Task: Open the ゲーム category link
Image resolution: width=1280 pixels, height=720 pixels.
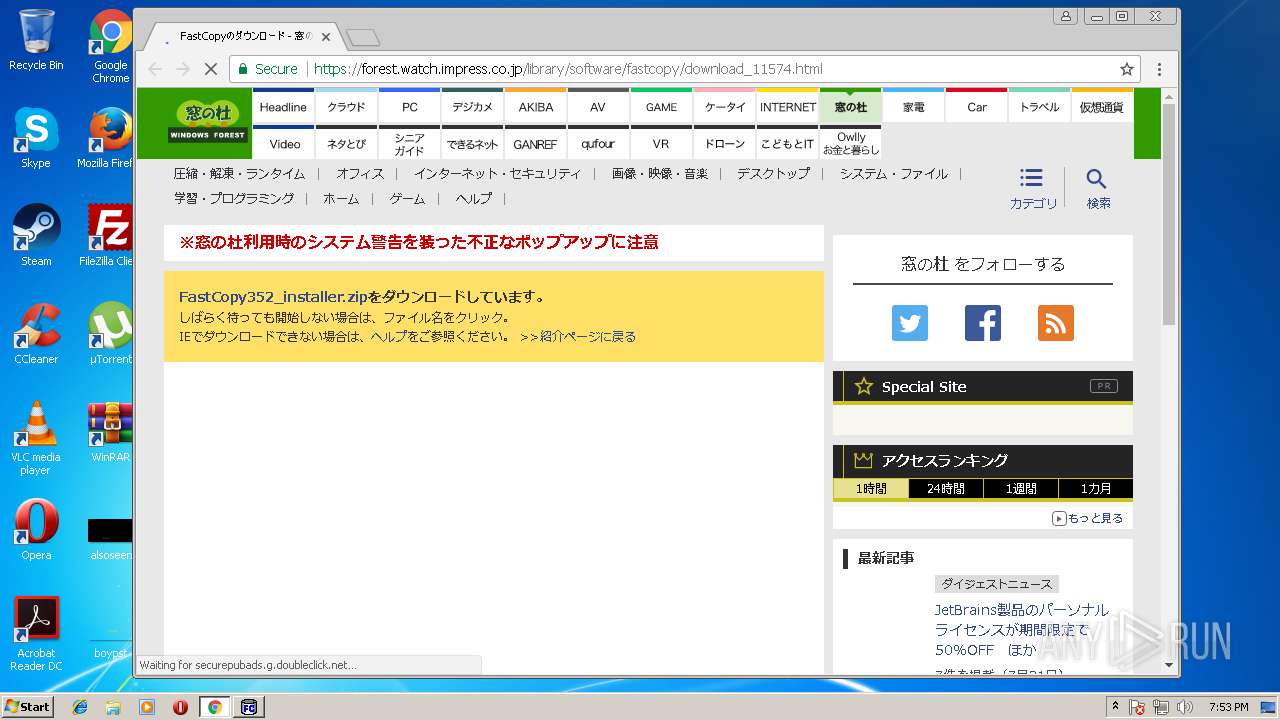Action: click(407, 198)
